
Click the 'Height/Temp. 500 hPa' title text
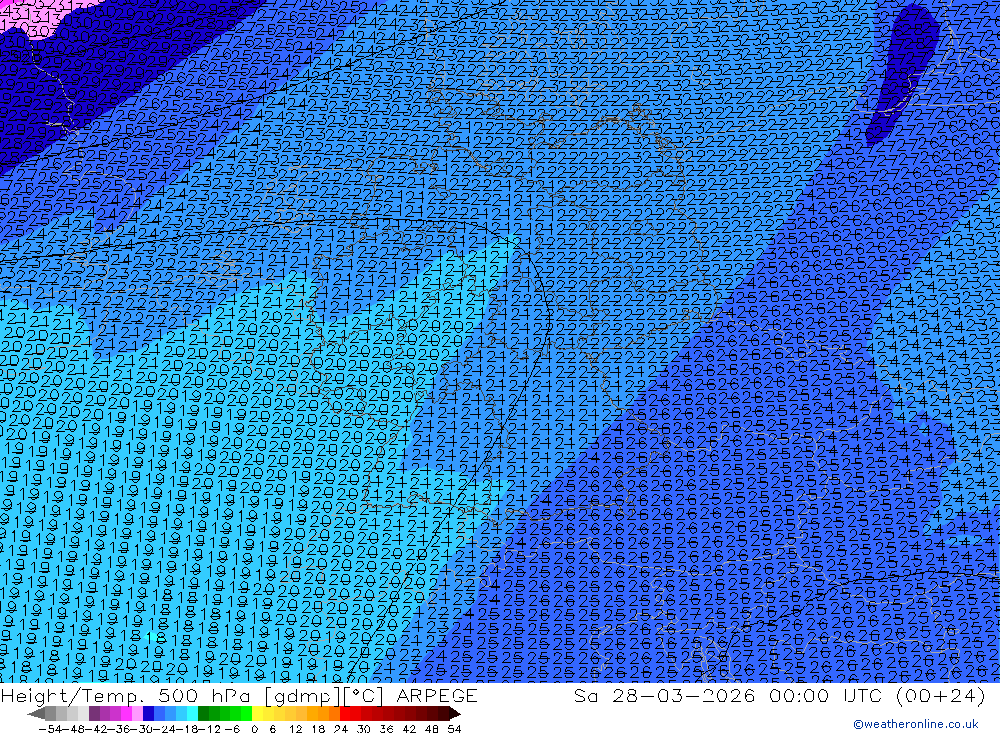coord(128,695)
